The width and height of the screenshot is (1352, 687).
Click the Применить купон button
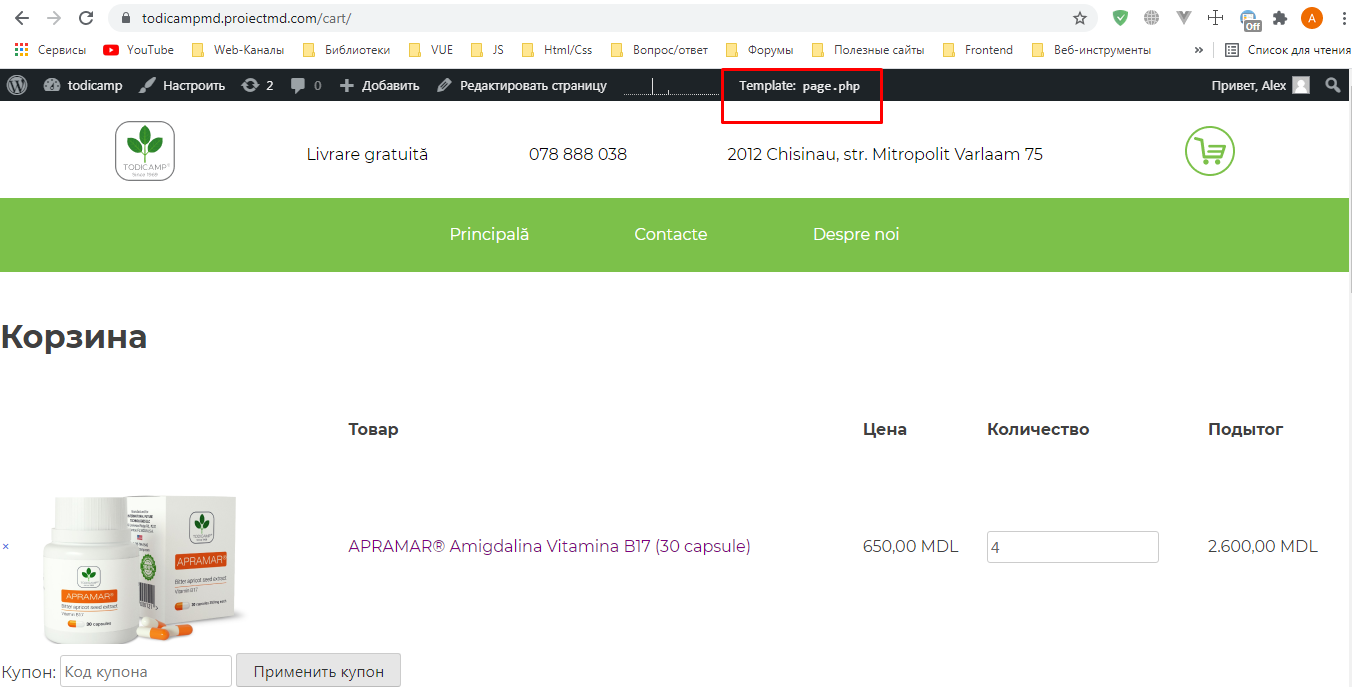(x=318, y=671)
